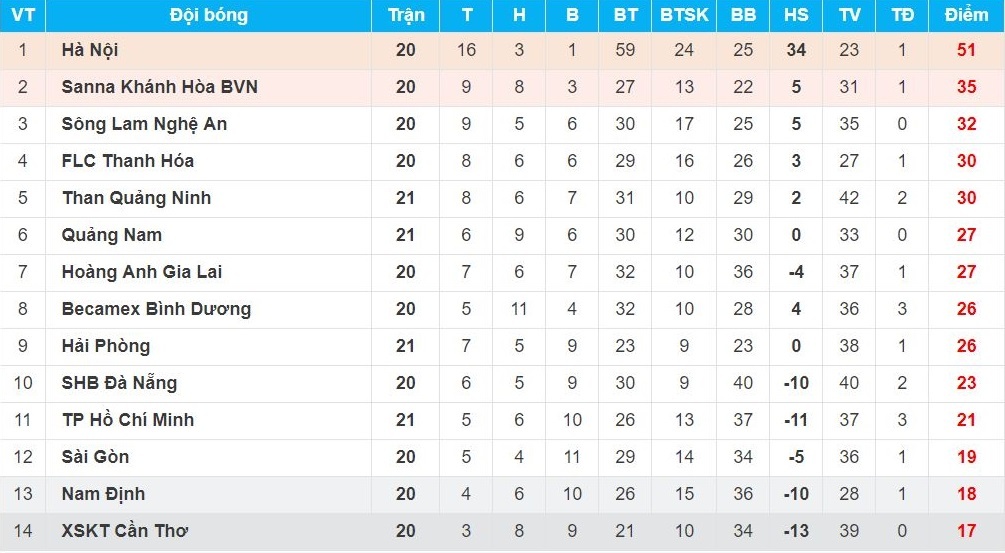Open TP Hồ Chí Minh team entry

pyautogui.click(x=127, y=420)
